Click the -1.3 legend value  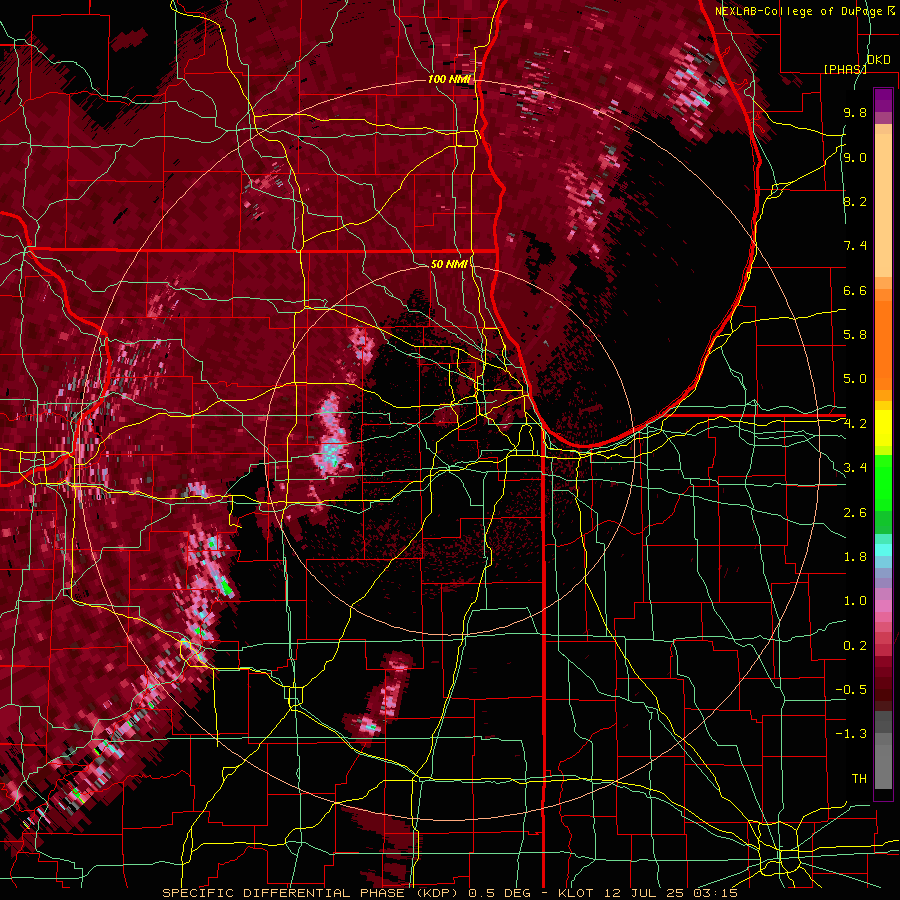(851, 734)
